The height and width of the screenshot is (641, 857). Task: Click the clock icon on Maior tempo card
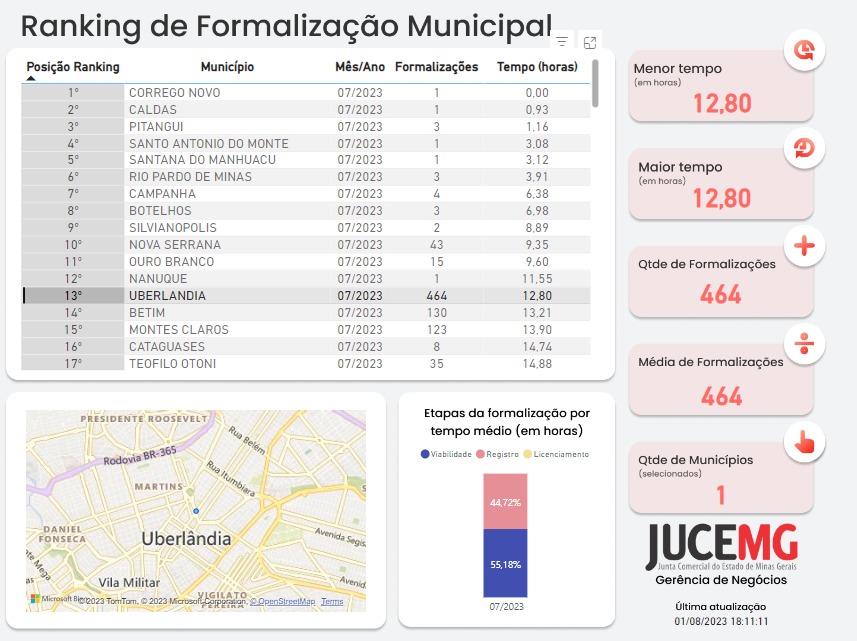click(x=804, y=147)
